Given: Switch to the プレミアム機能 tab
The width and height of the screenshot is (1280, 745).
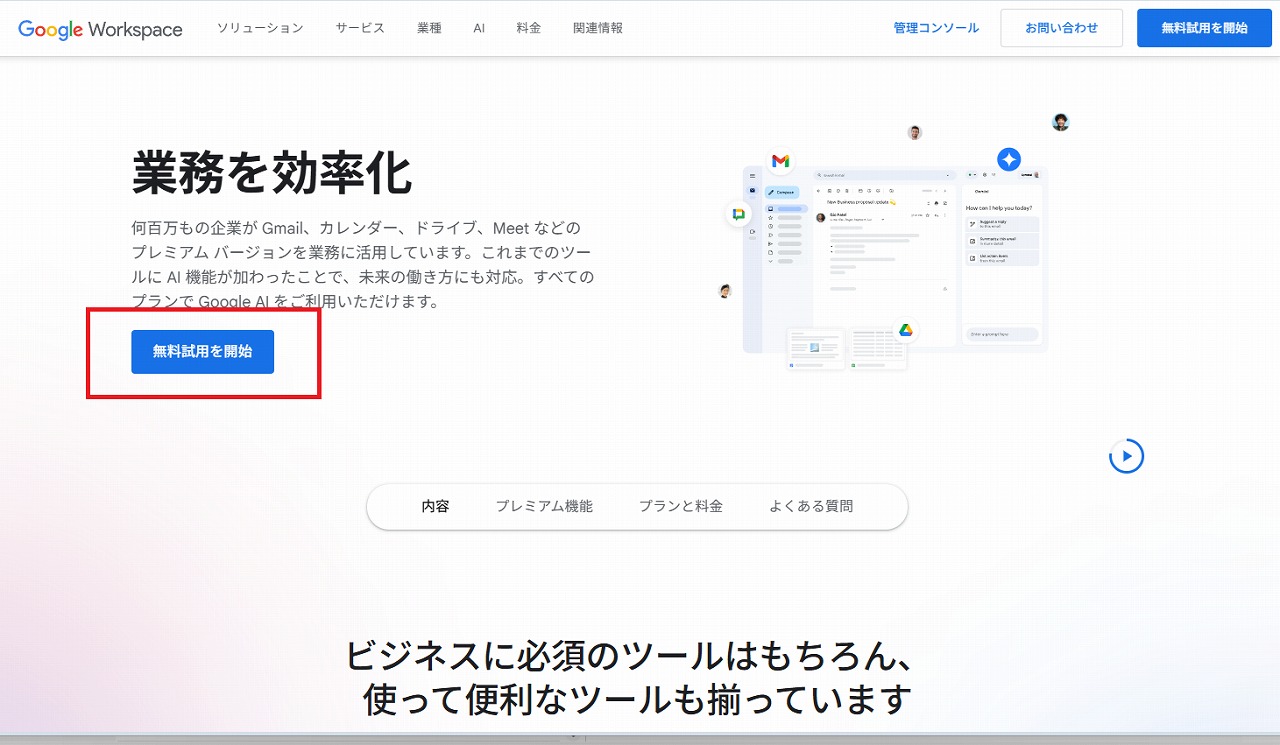Looking at the screenshot, I should (x=544, y=506).
